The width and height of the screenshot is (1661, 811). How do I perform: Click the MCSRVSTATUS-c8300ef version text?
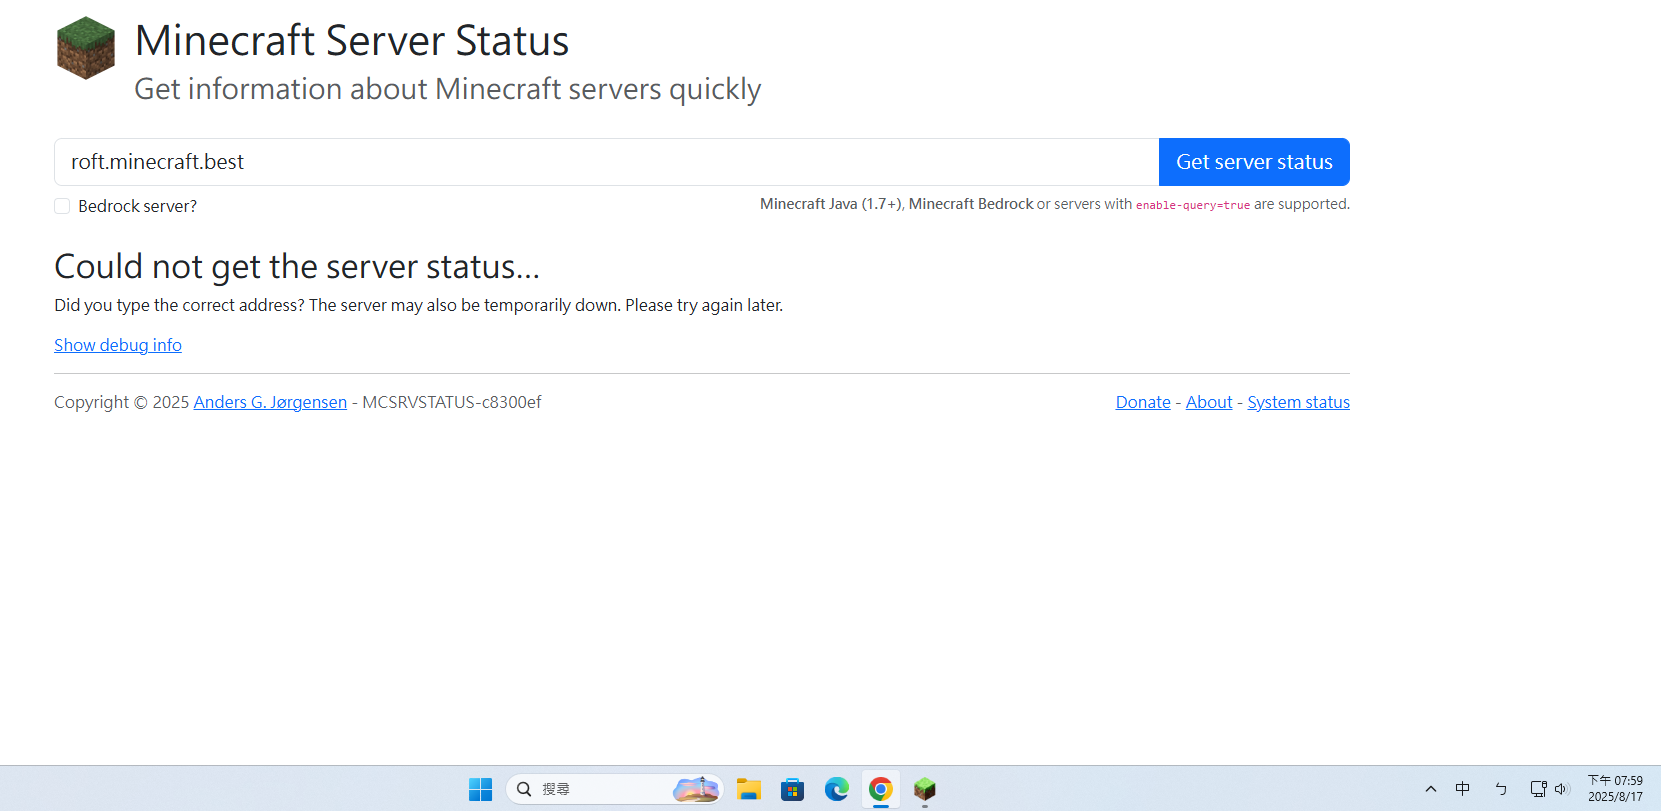[452, 402]
